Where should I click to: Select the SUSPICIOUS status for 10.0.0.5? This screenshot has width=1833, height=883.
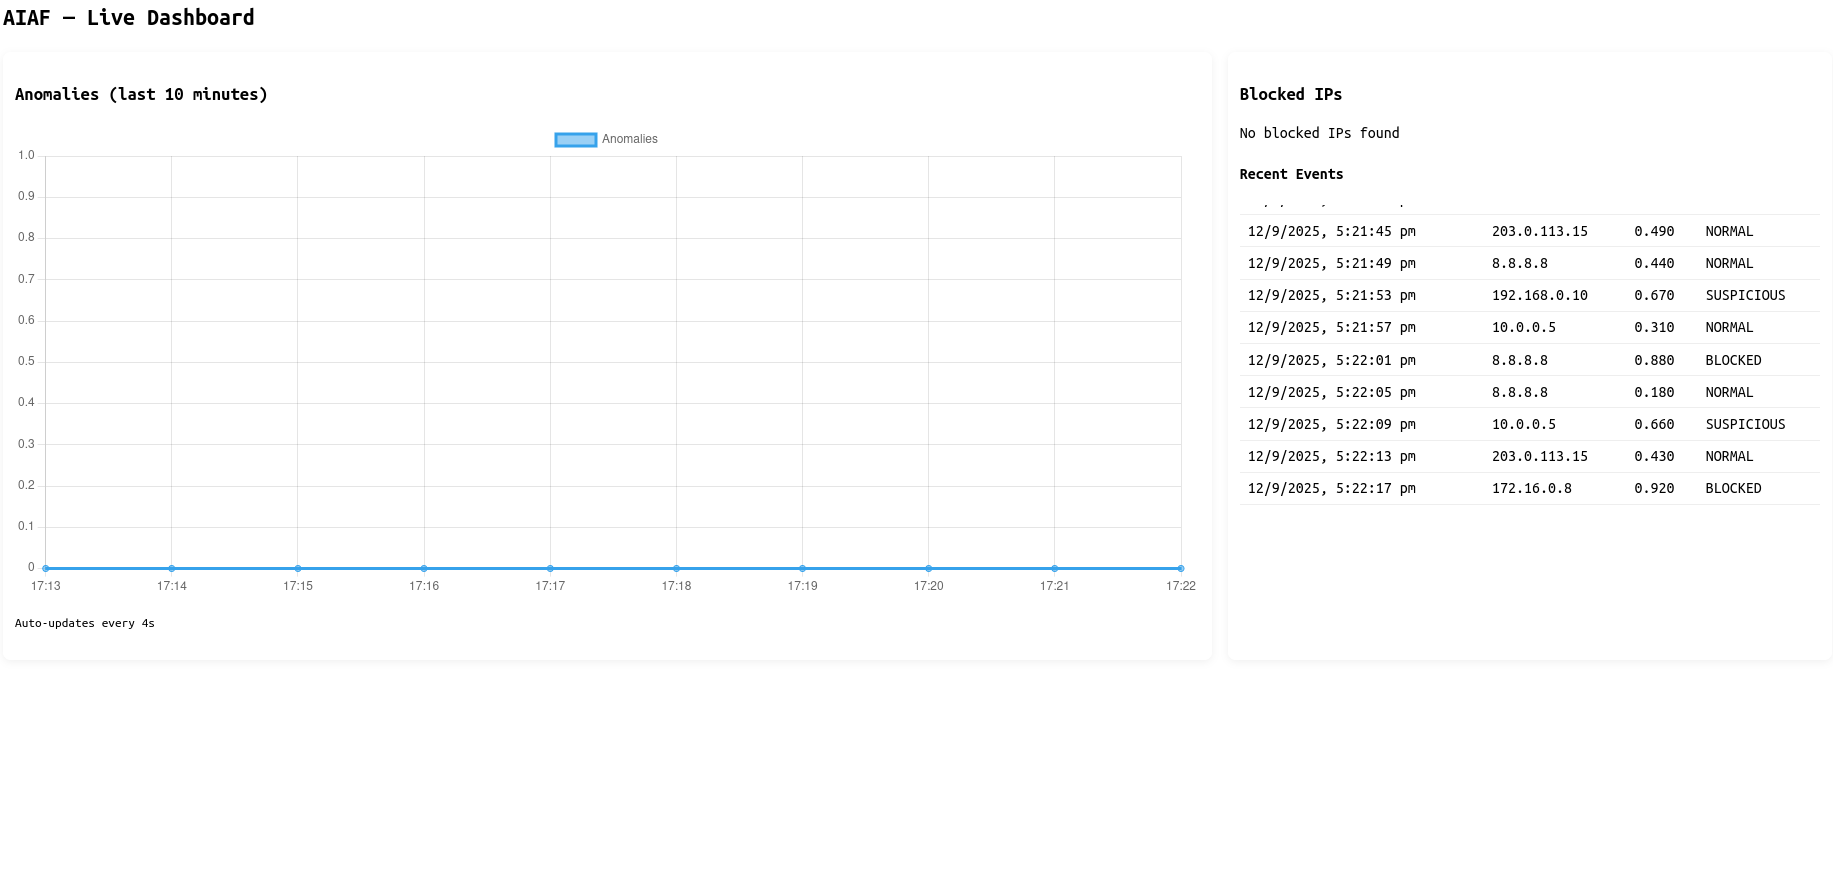pyautogui.click(x=1745, y=425)
